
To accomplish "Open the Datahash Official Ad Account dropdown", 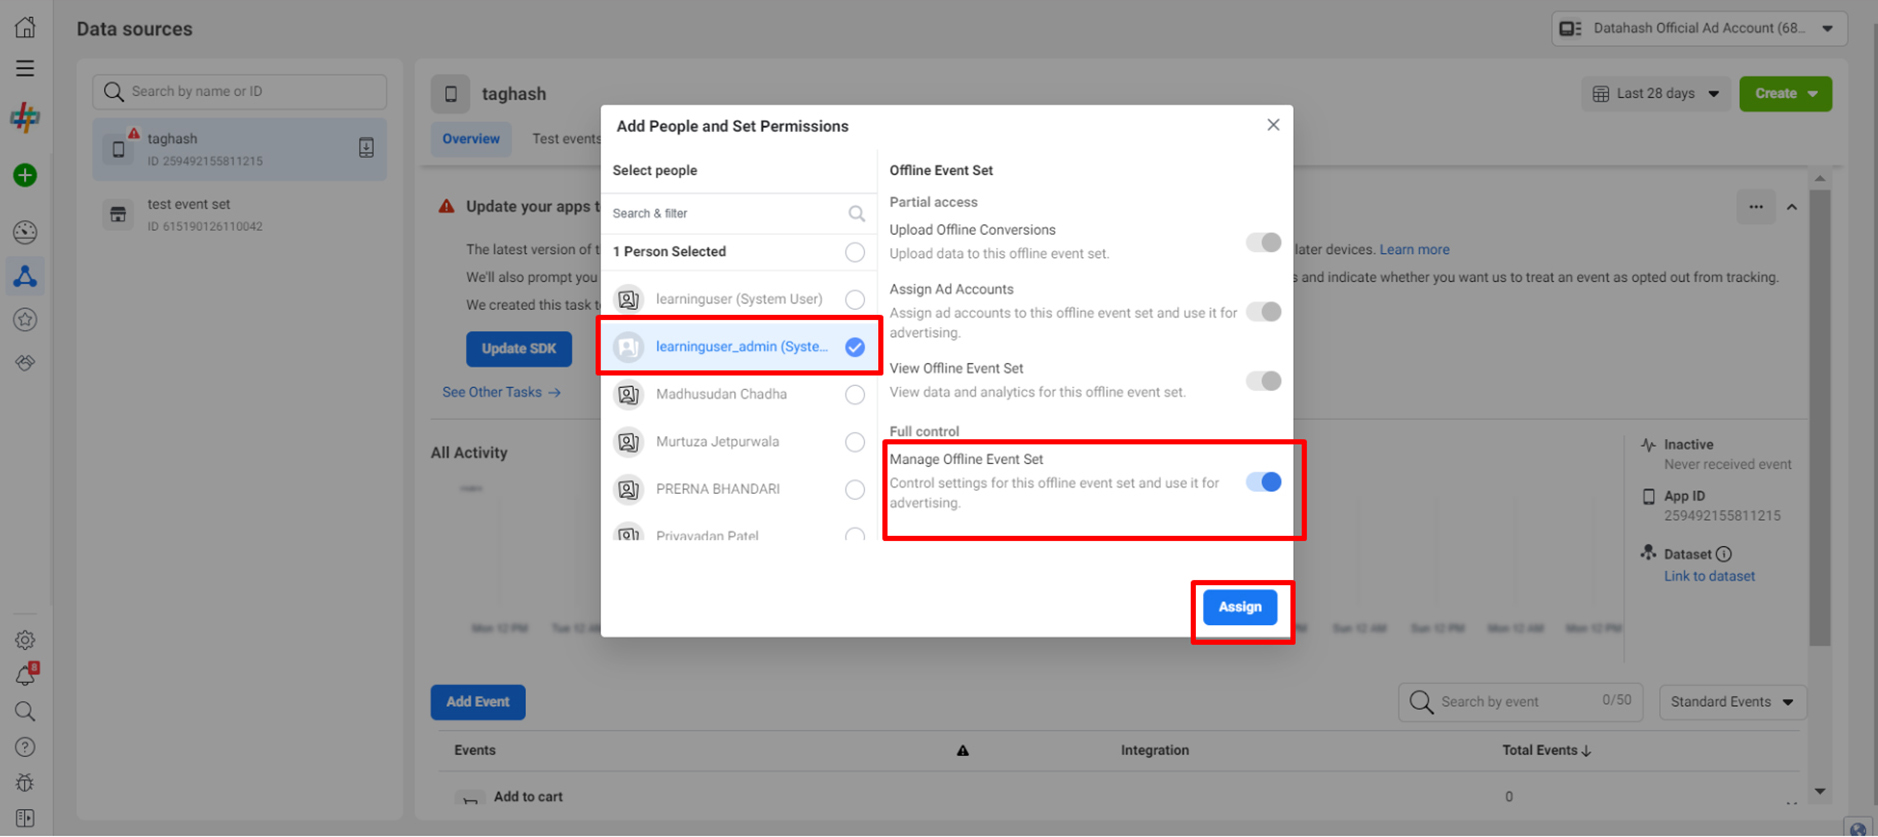I will coord(1699,28).
